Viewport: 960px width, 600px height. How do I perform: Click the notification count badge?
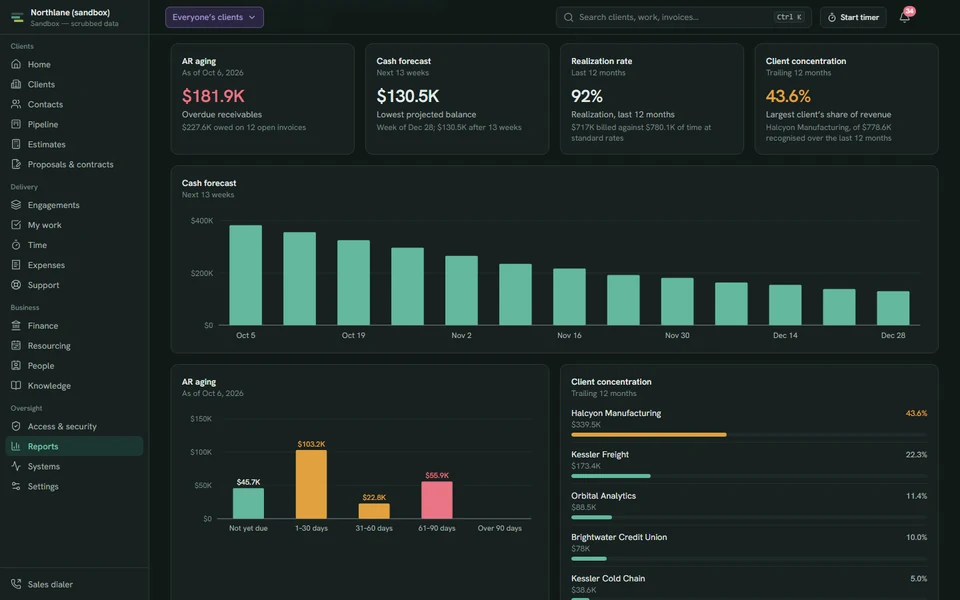[909, 11]
